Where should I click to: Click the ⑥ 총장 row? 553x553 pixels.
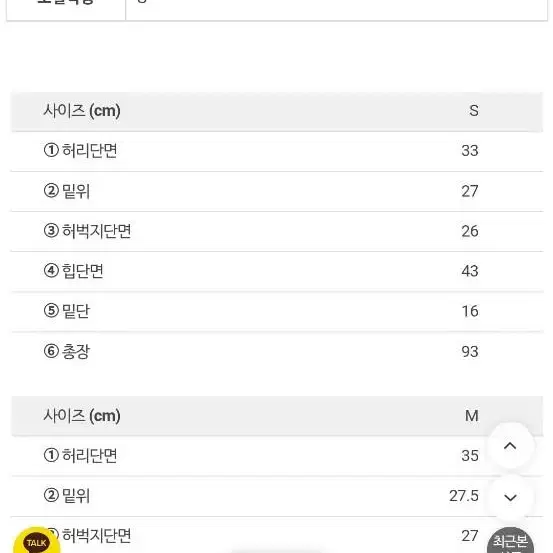(277, 352)
